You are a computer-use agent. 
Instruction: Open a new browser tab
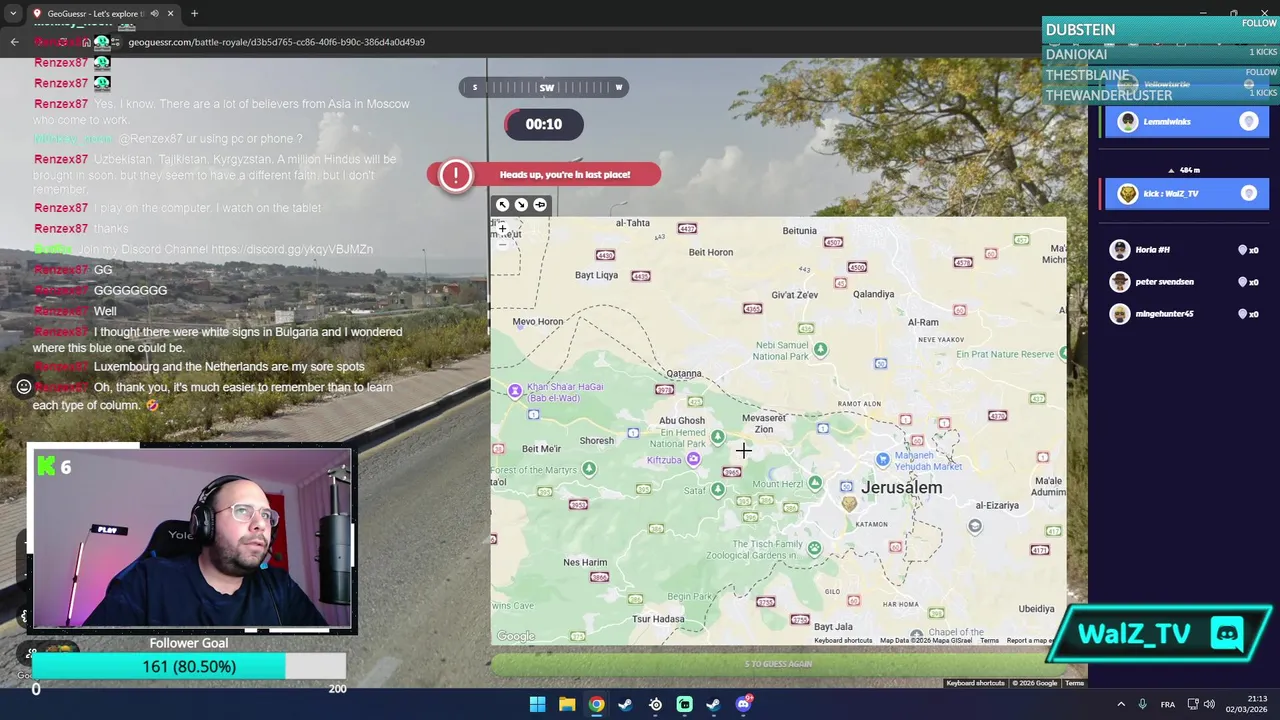pos(194,14)
